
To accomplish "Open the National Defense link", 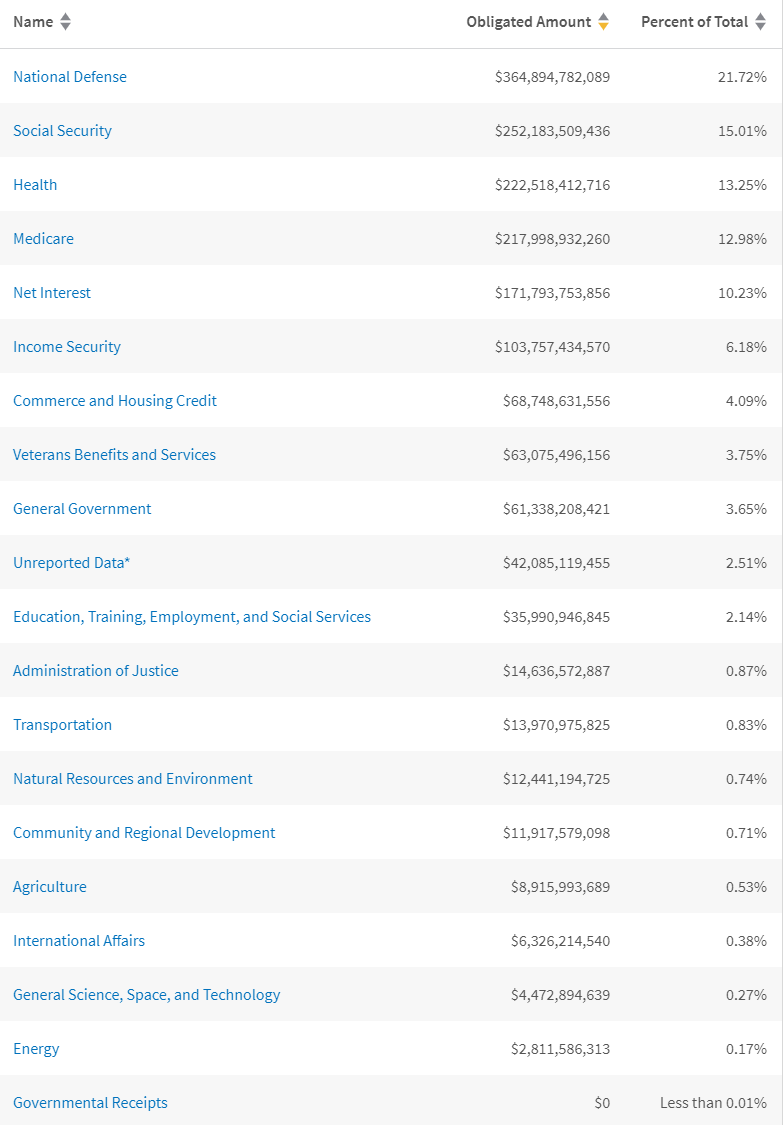I will tap(70, 77).
